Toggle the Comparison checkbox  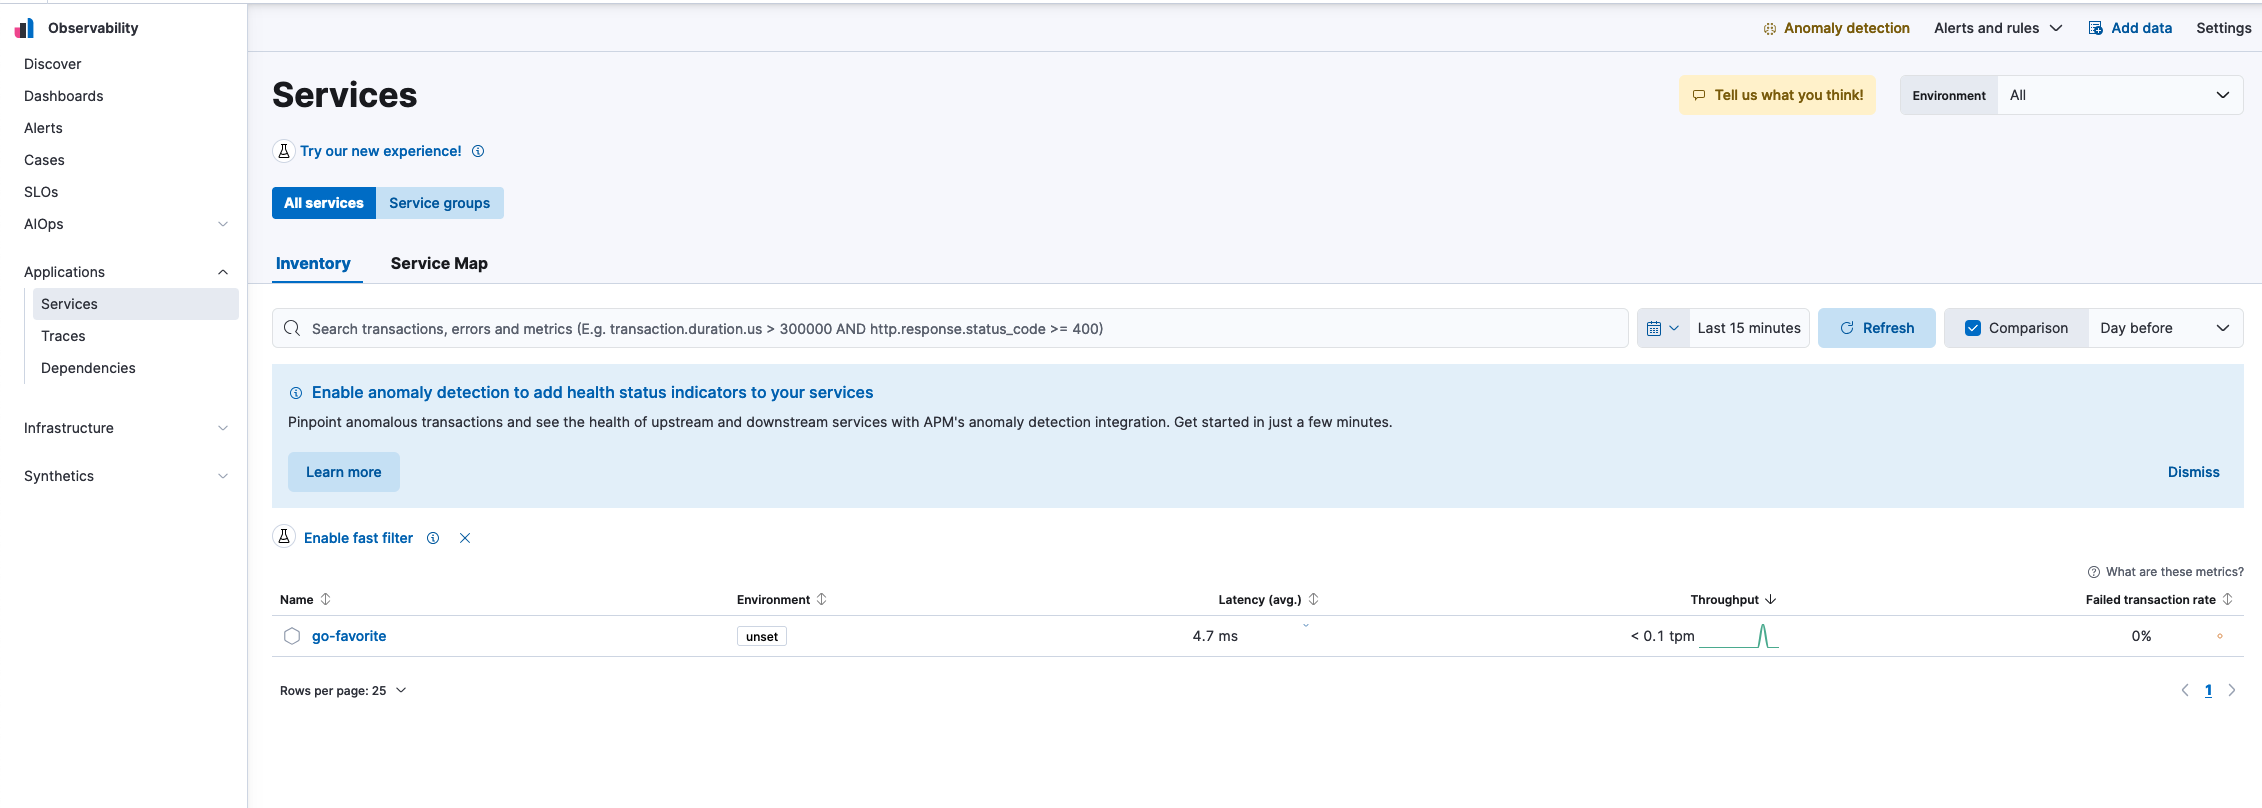[1973, 328]
